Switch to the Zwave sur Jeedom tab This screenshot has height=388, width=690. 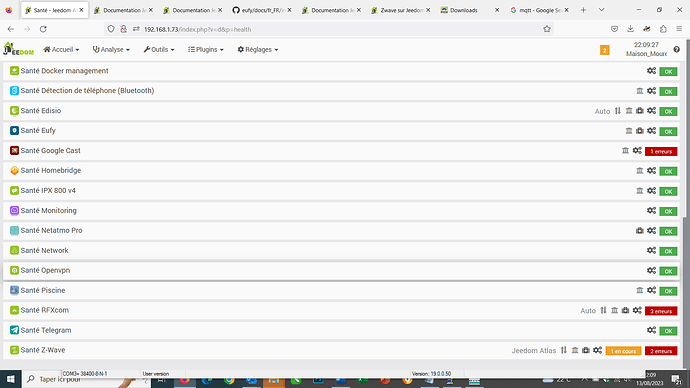[400, 10]
